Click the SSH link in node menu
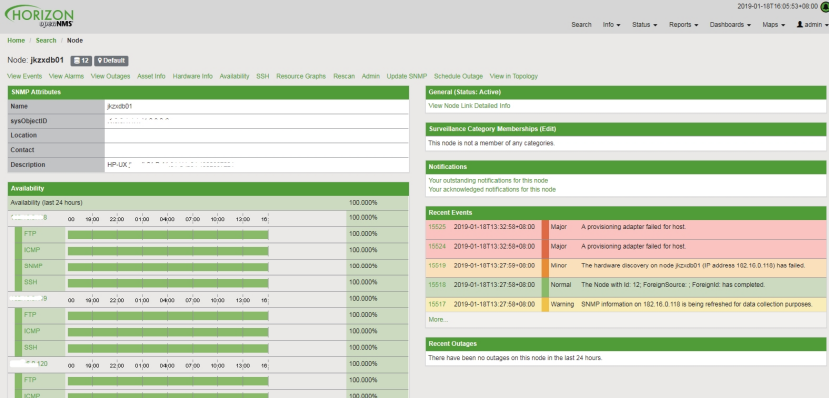Screen dimensions: 830x398 pyautogui.click(x=263, y=77)
